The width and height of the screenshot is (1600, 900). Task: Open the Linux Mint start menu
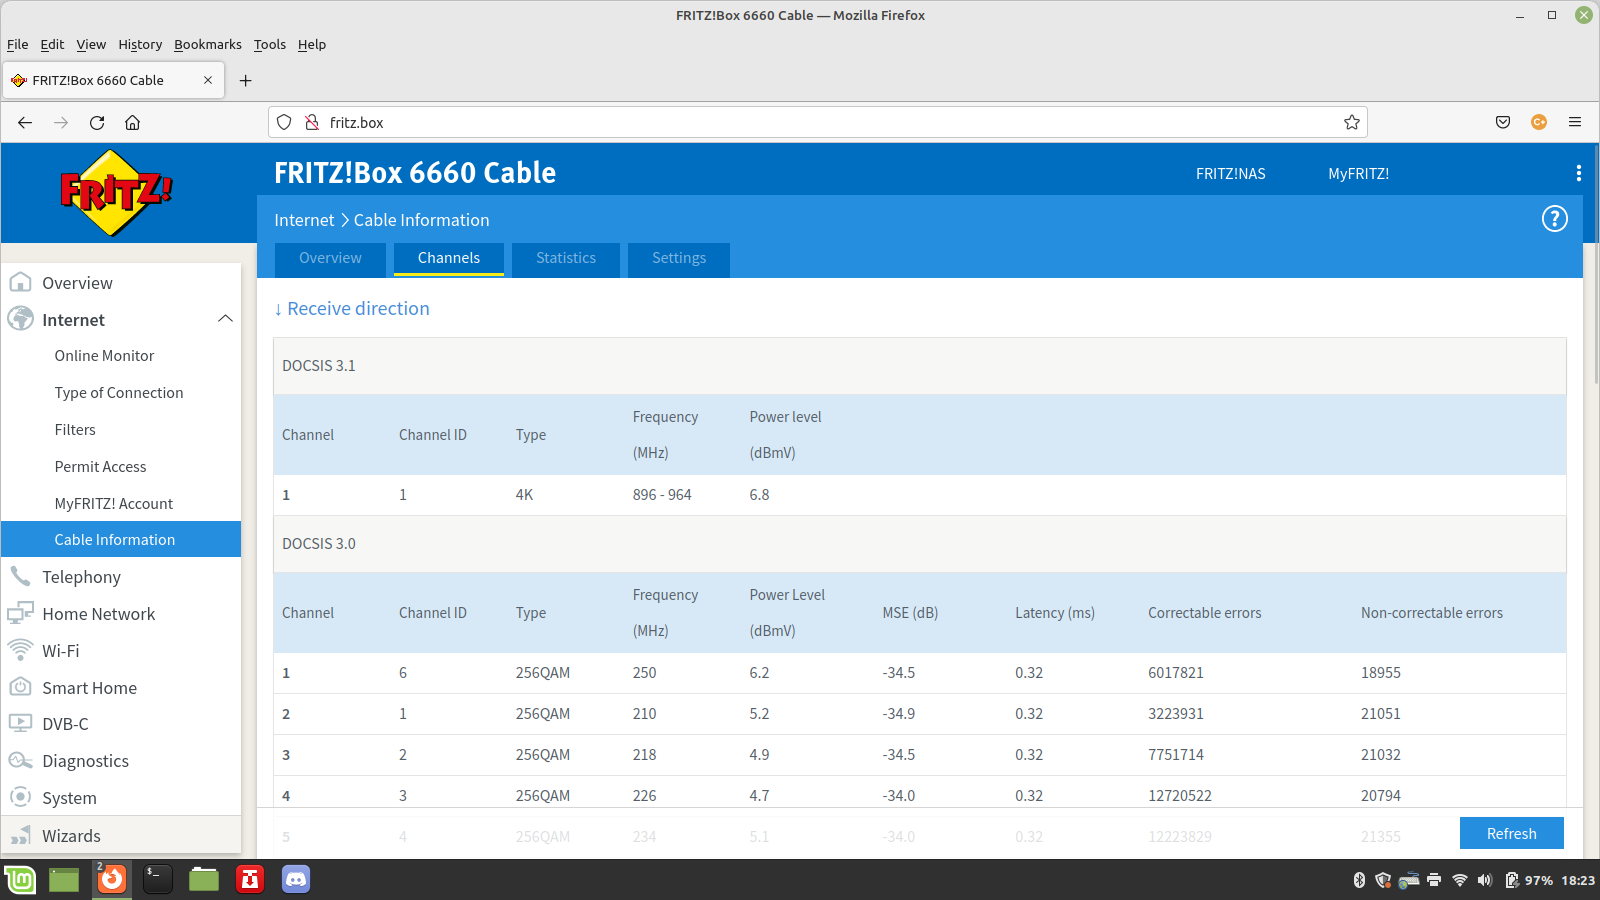tap(20, 880)
